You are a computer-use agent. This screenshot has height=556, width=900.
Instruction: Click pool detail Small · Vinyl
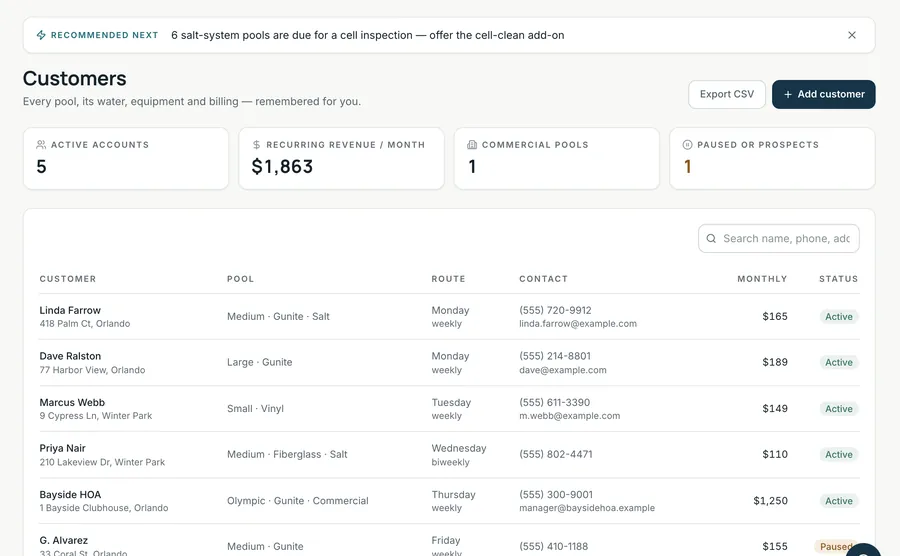click(255, 409)
